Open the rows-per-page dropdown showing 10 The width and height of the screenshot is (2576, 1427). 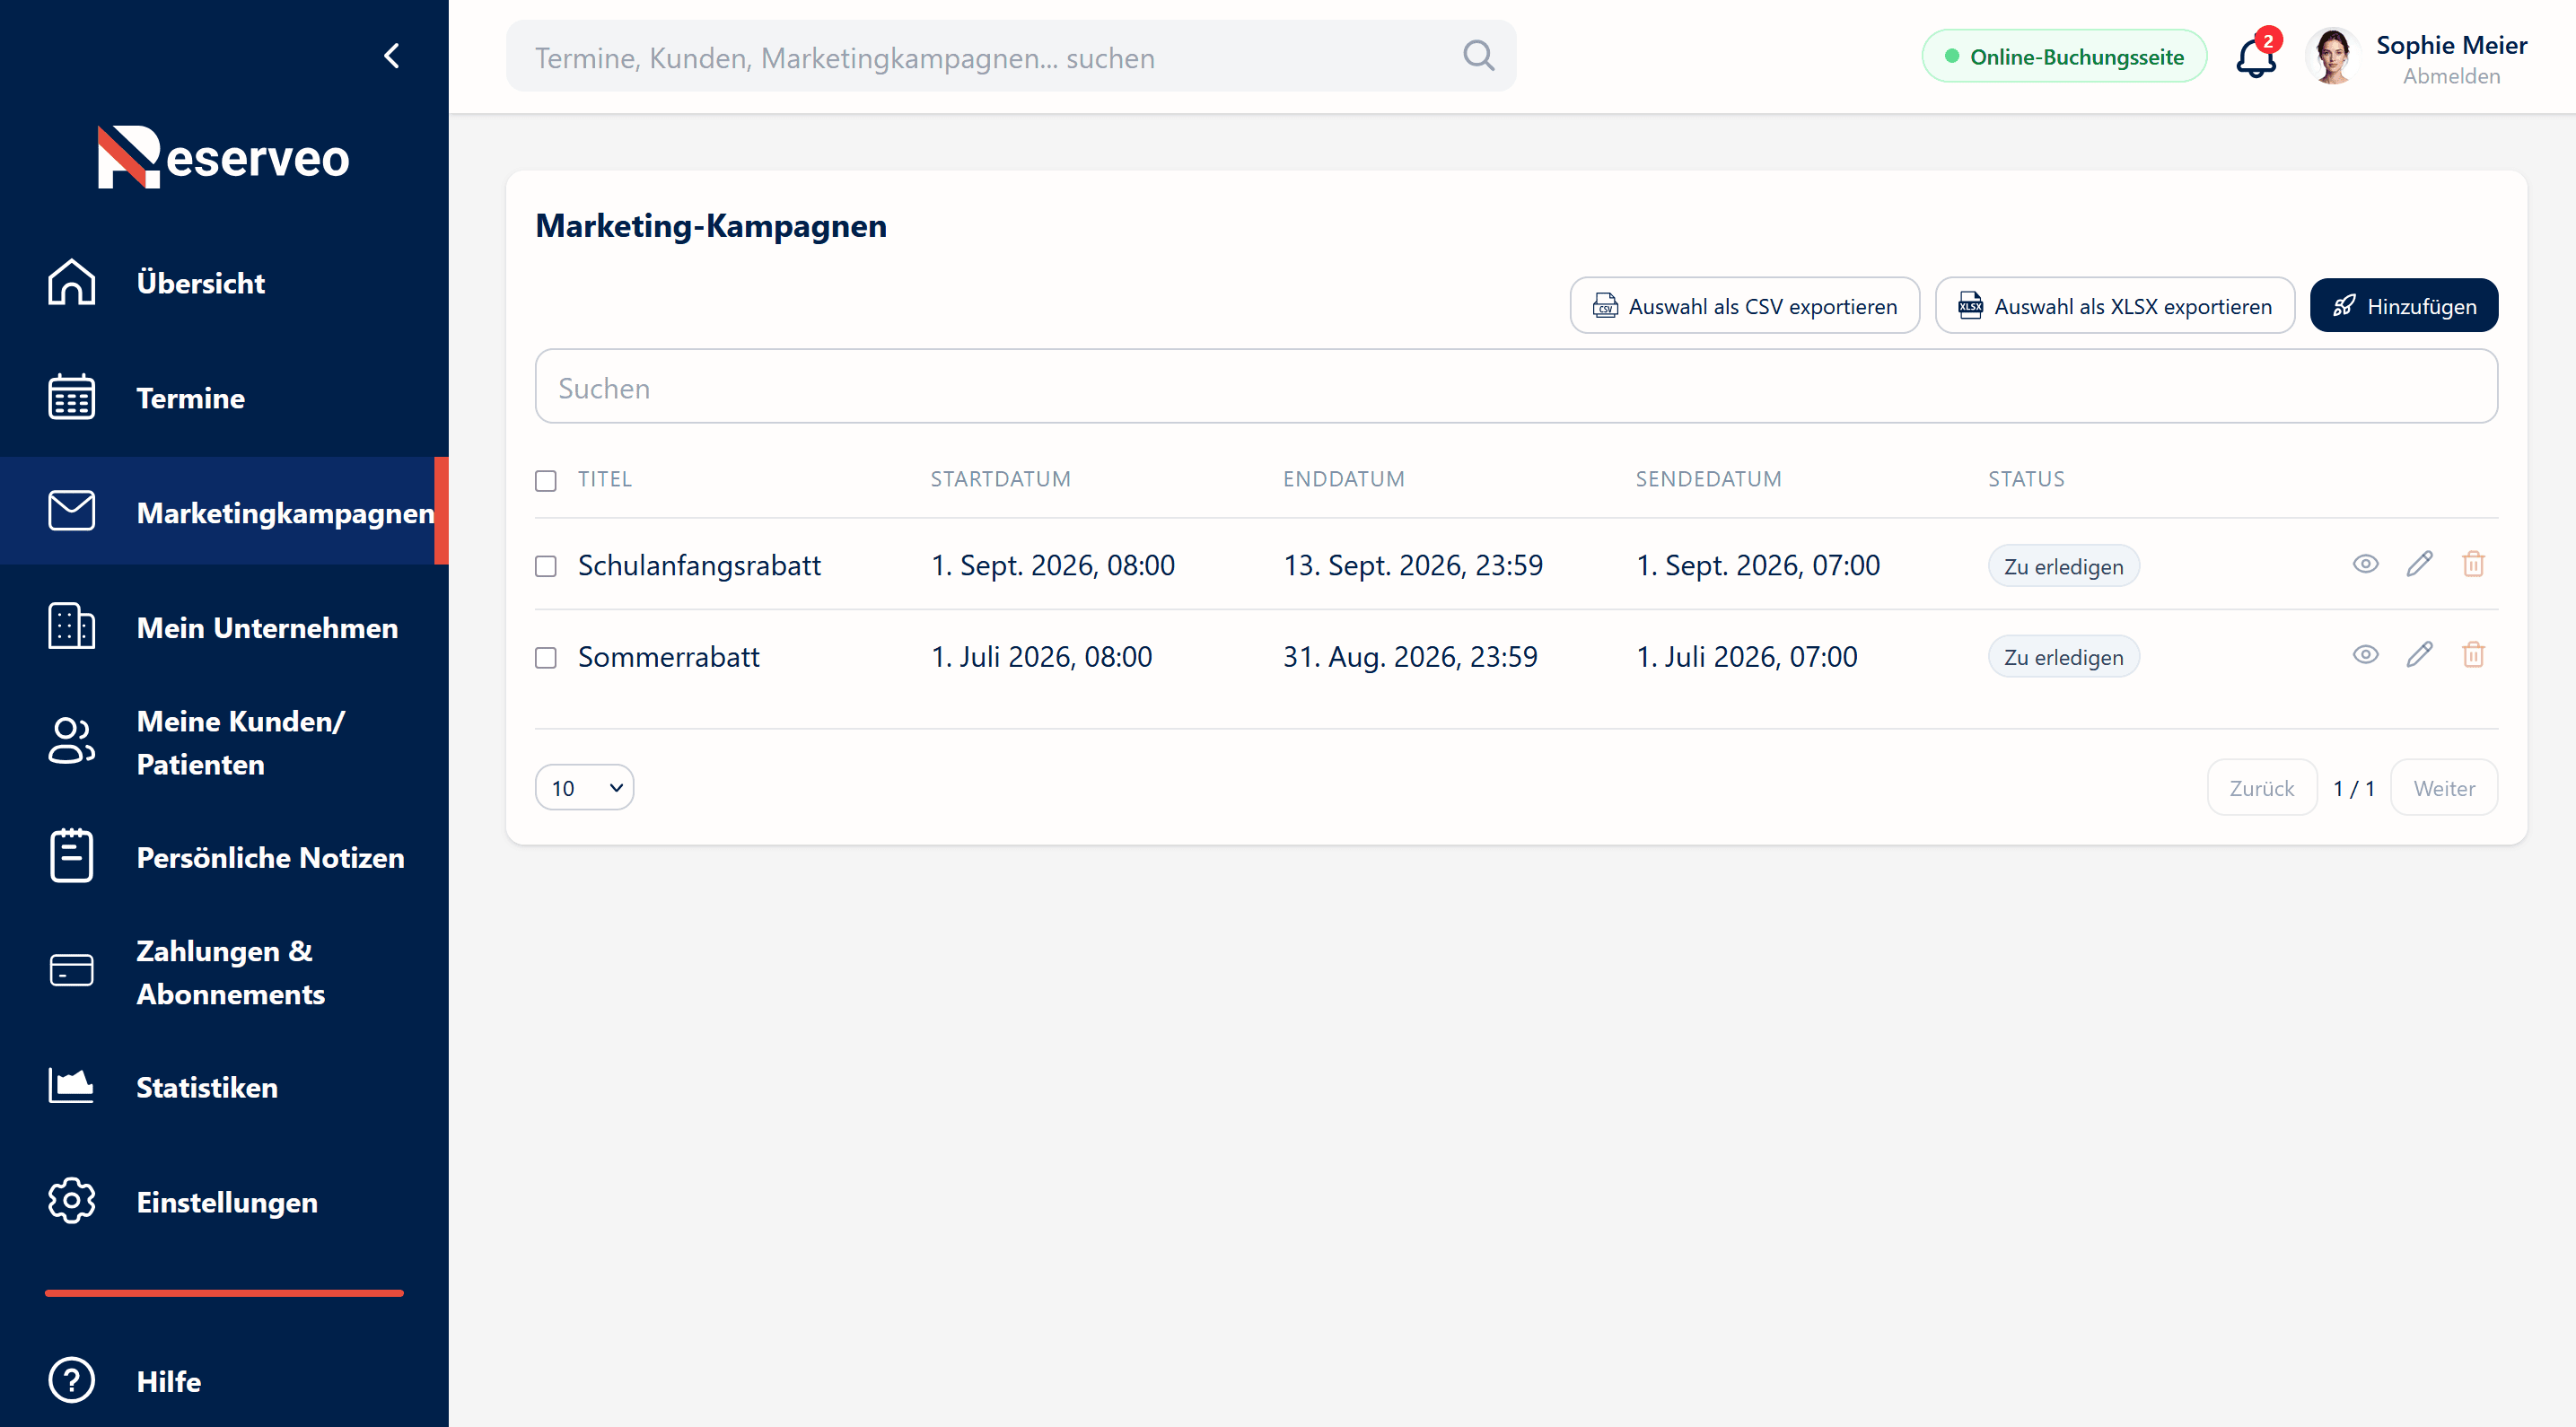584,787
